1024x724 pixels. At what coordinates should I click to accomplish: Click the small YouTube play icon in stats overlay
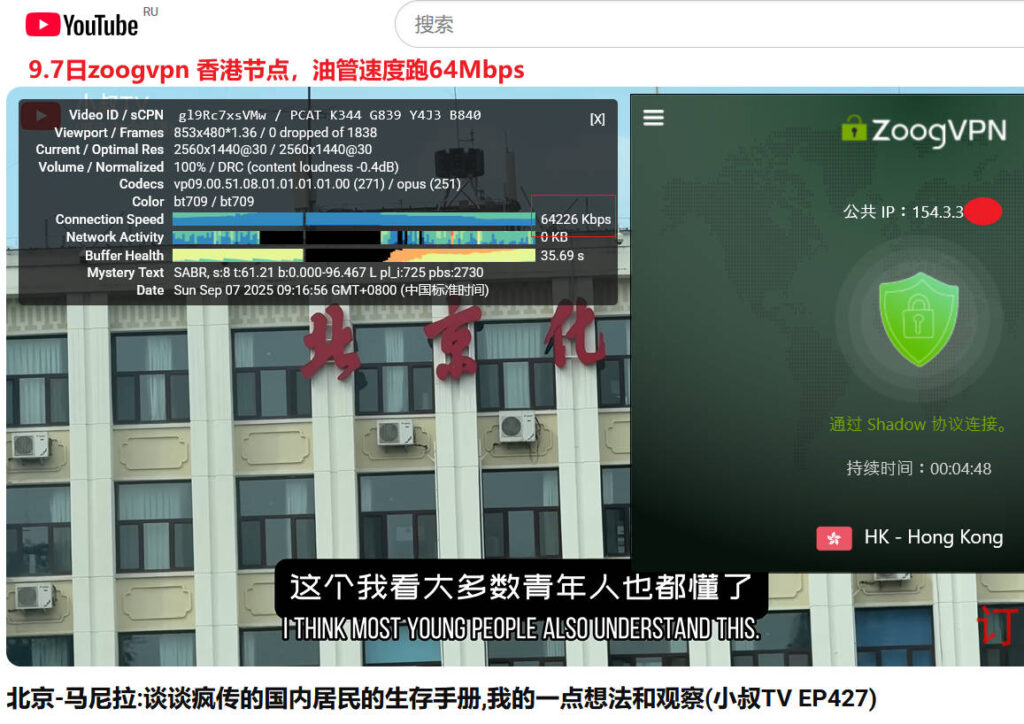click(x=41, y=116)
